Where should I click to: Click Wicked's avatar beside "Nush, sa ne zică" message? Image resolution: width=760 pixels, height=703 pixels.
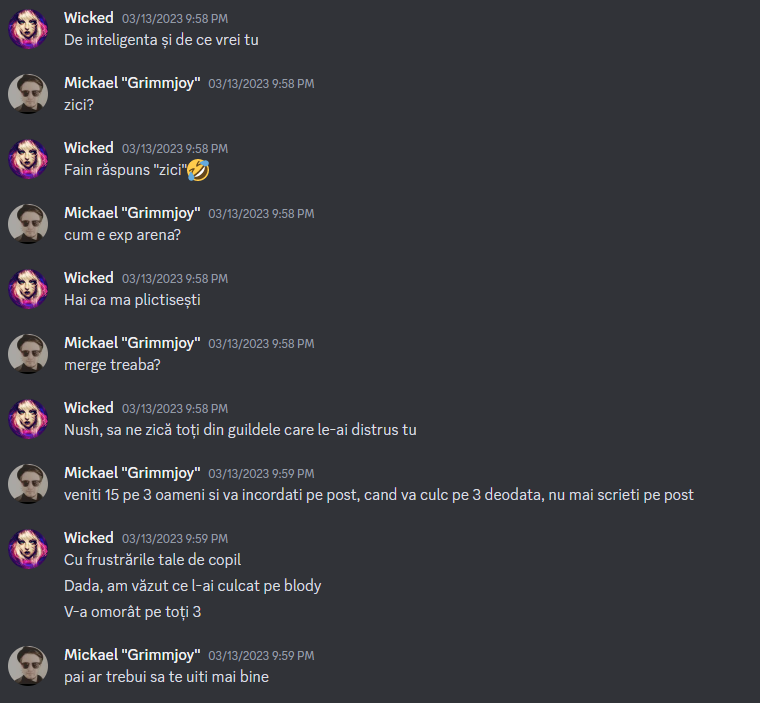(x=28, y=419)
